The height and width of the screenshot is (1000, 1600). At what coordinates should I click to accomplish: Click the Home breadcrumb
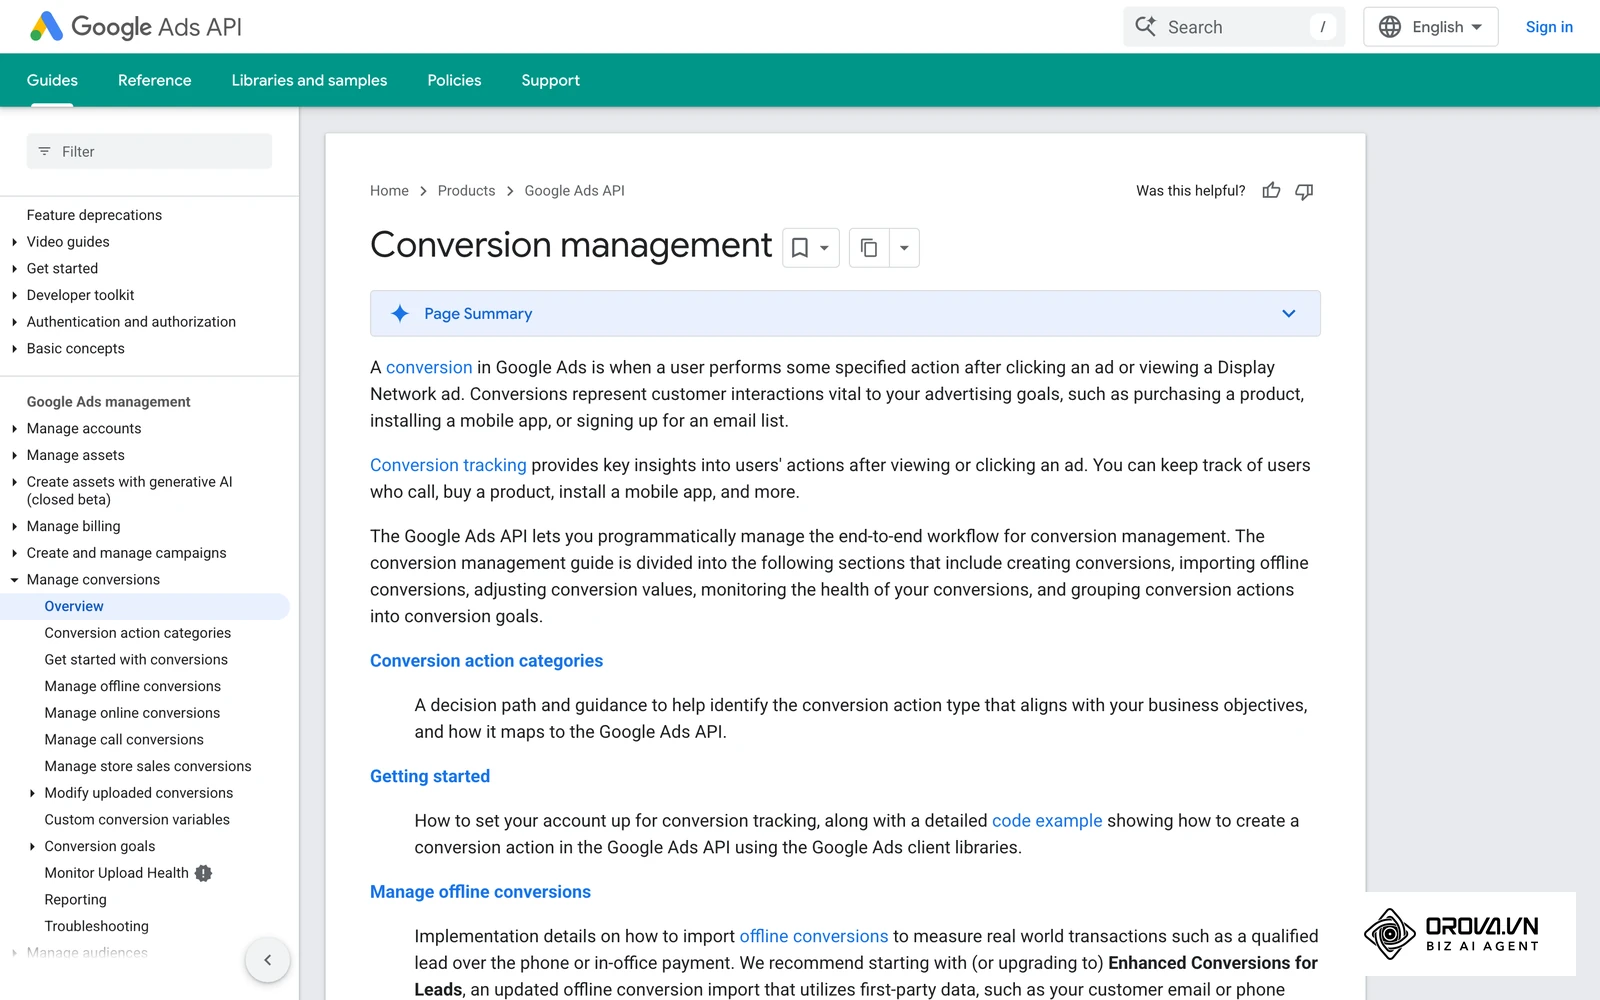pyautogui.click(x=389, y=191)
